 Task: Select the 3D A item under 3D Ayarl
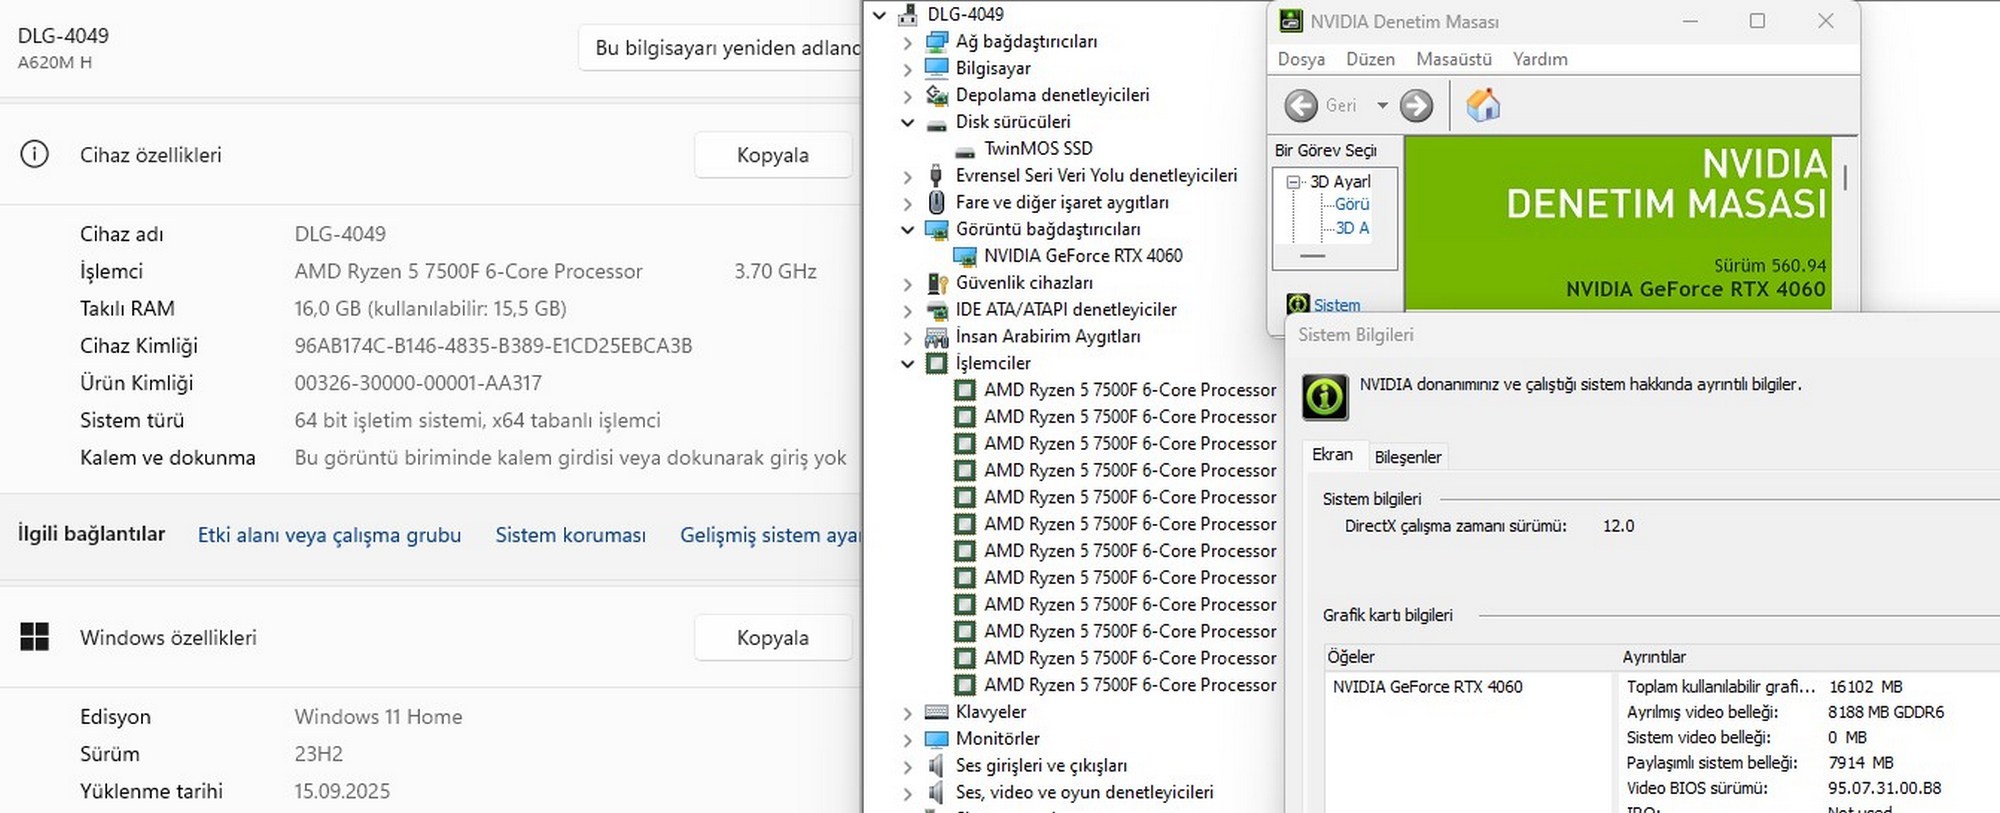(x=1352, y=228)
